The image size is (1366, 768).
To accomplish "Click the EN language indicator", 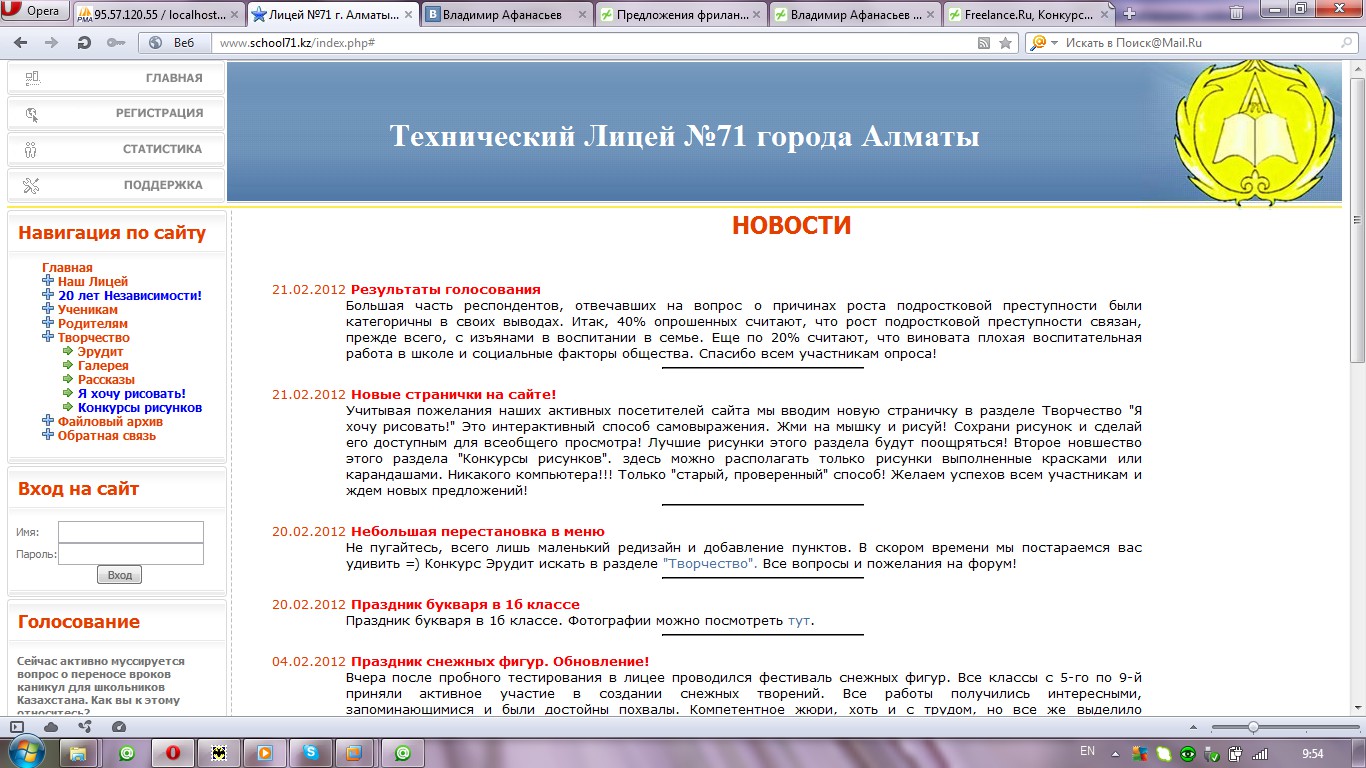I will [x=1088, y=751].
